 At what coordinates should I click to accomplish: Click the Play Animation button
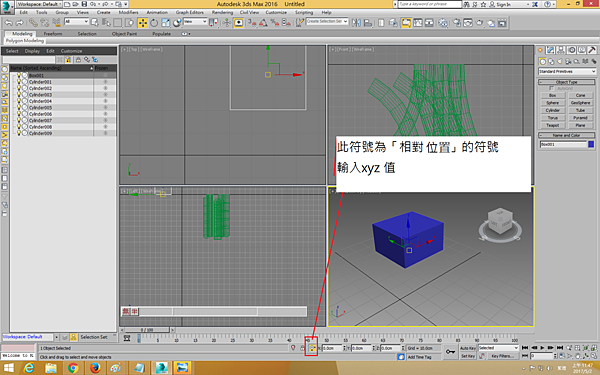click(x=542, y=348)
